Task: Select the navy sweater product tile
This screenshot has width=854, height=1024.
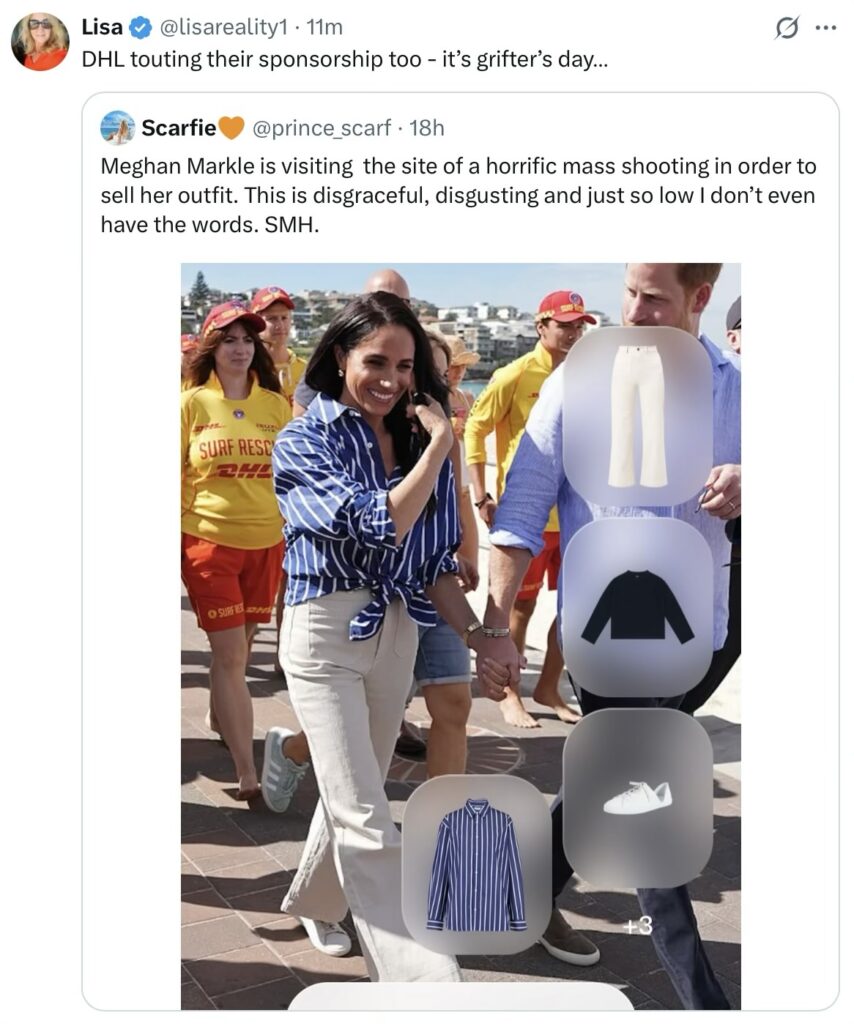Action: (x=637, y=607)
